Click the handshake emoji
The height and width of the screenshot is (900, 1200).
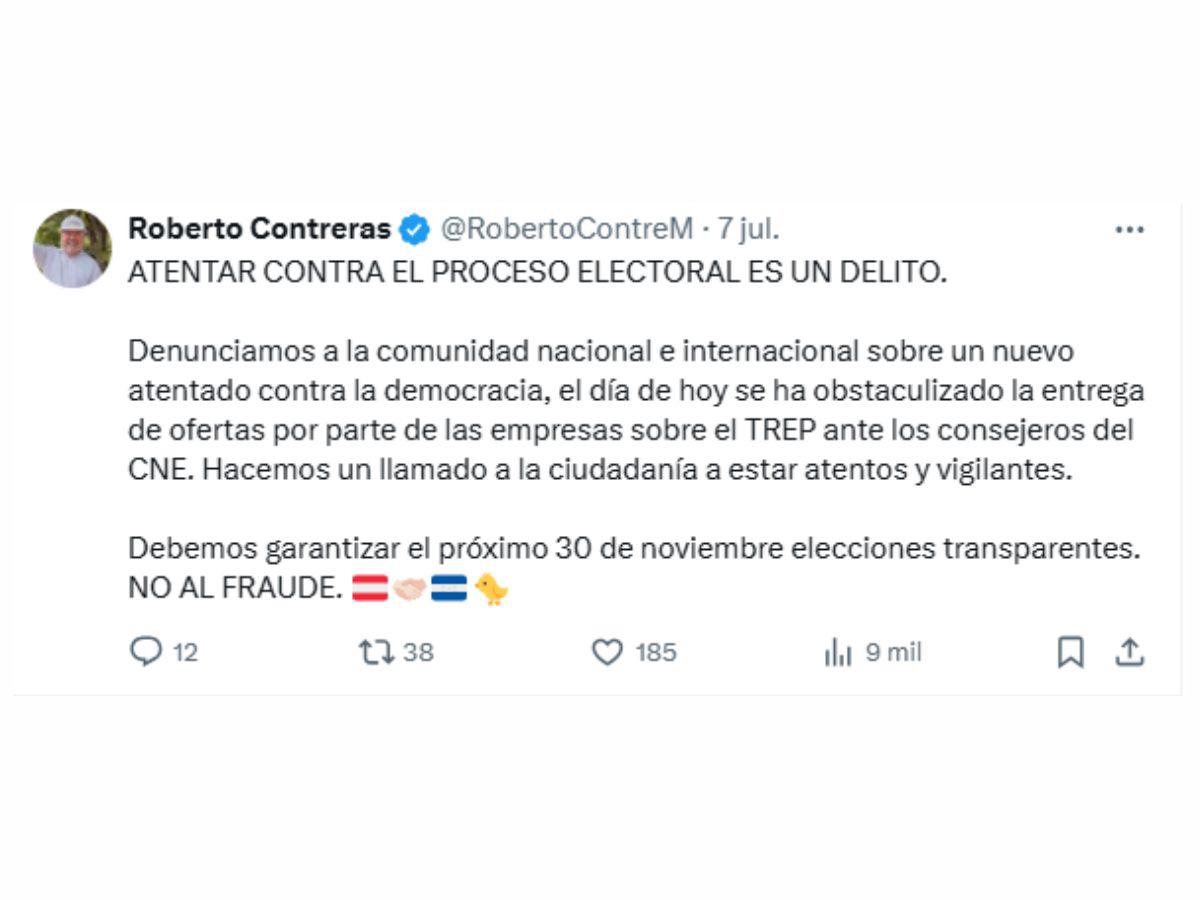pyautogui.click(x=410, y=589)
